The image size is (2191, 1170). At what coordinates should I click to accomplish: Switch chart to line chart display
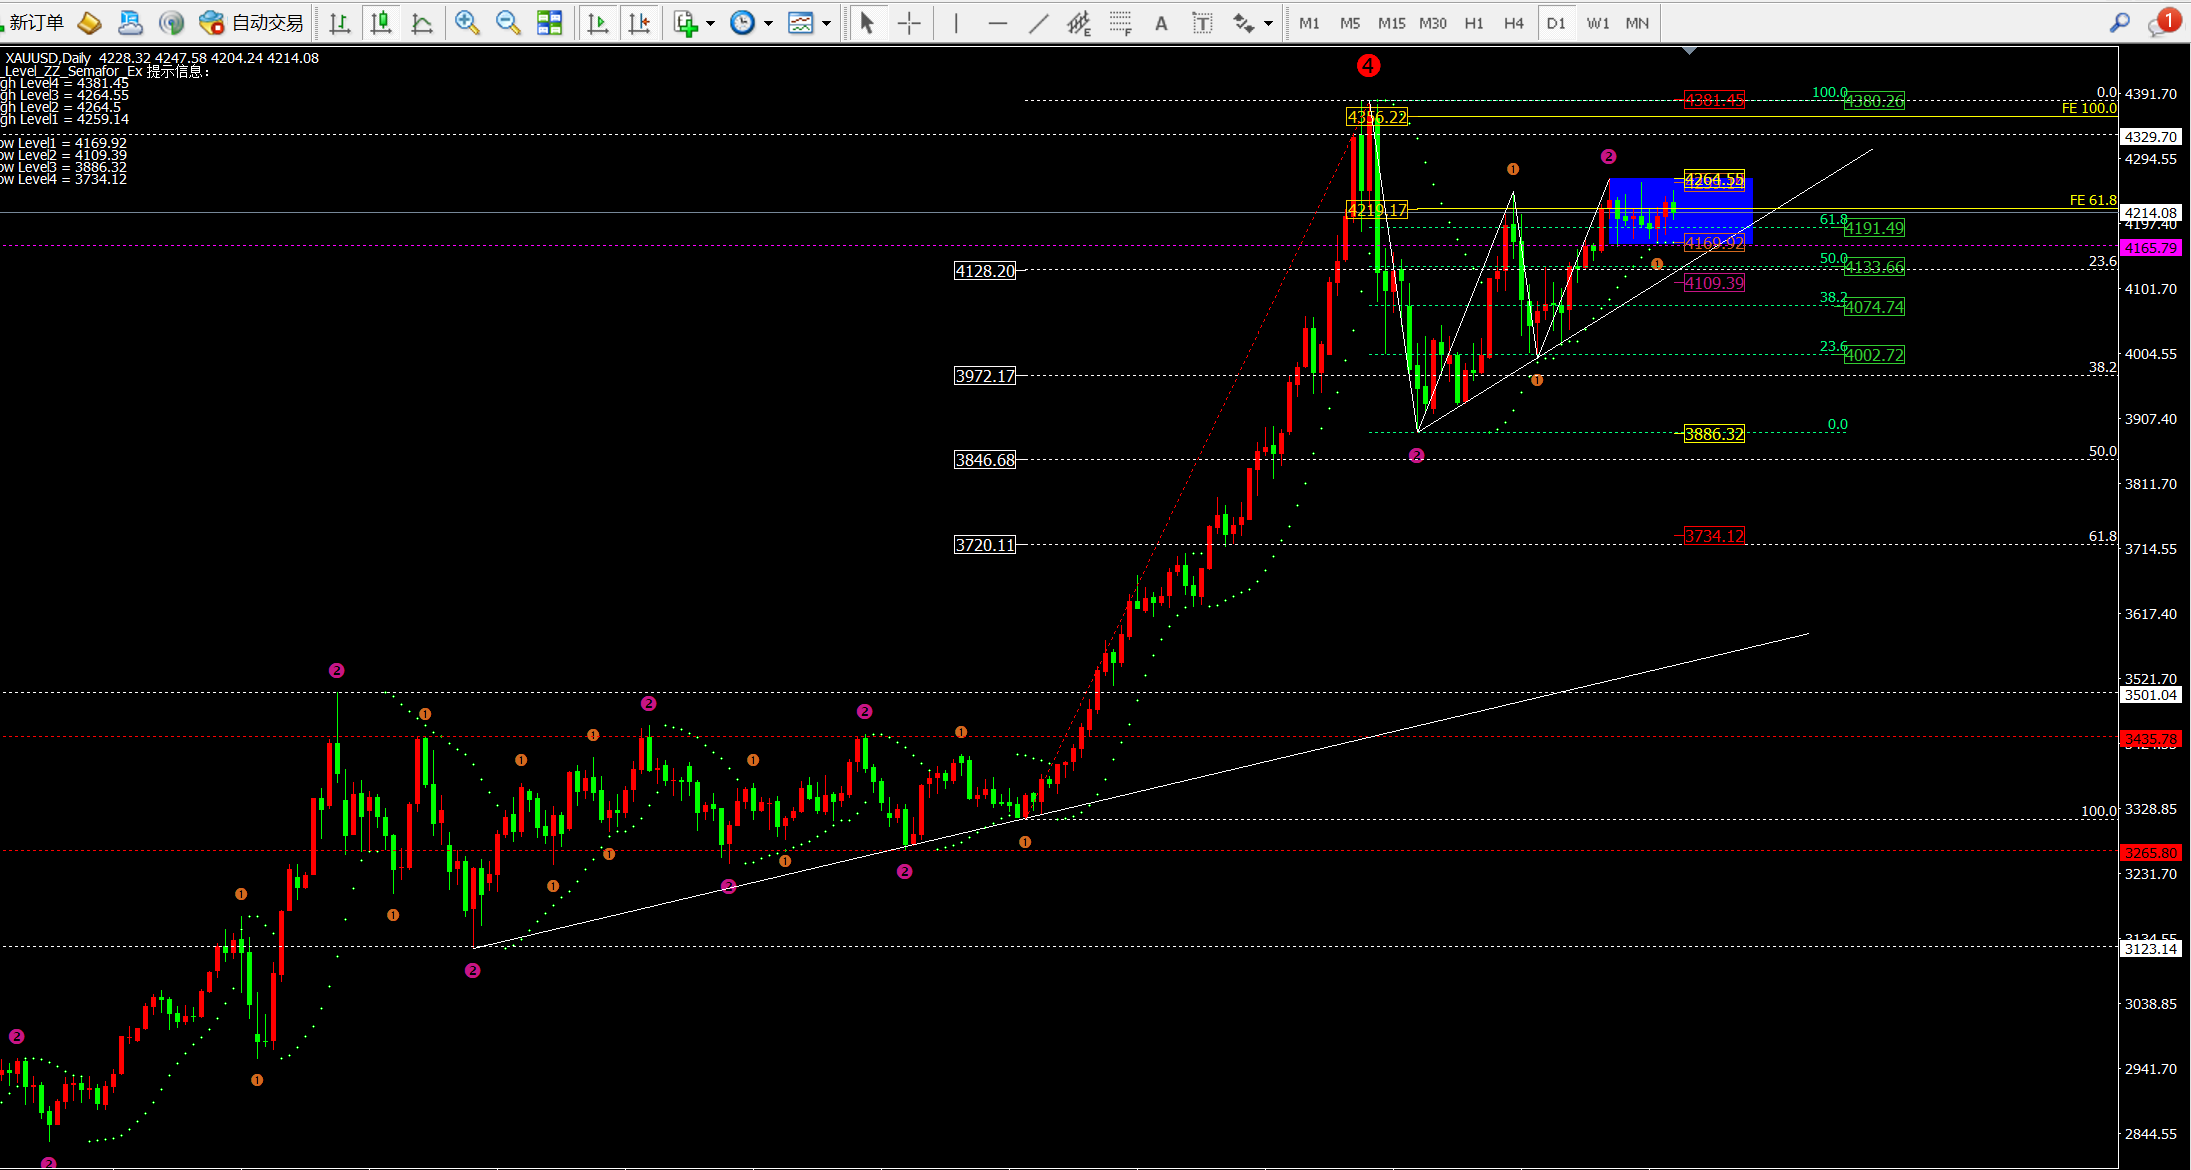[422, 22]
